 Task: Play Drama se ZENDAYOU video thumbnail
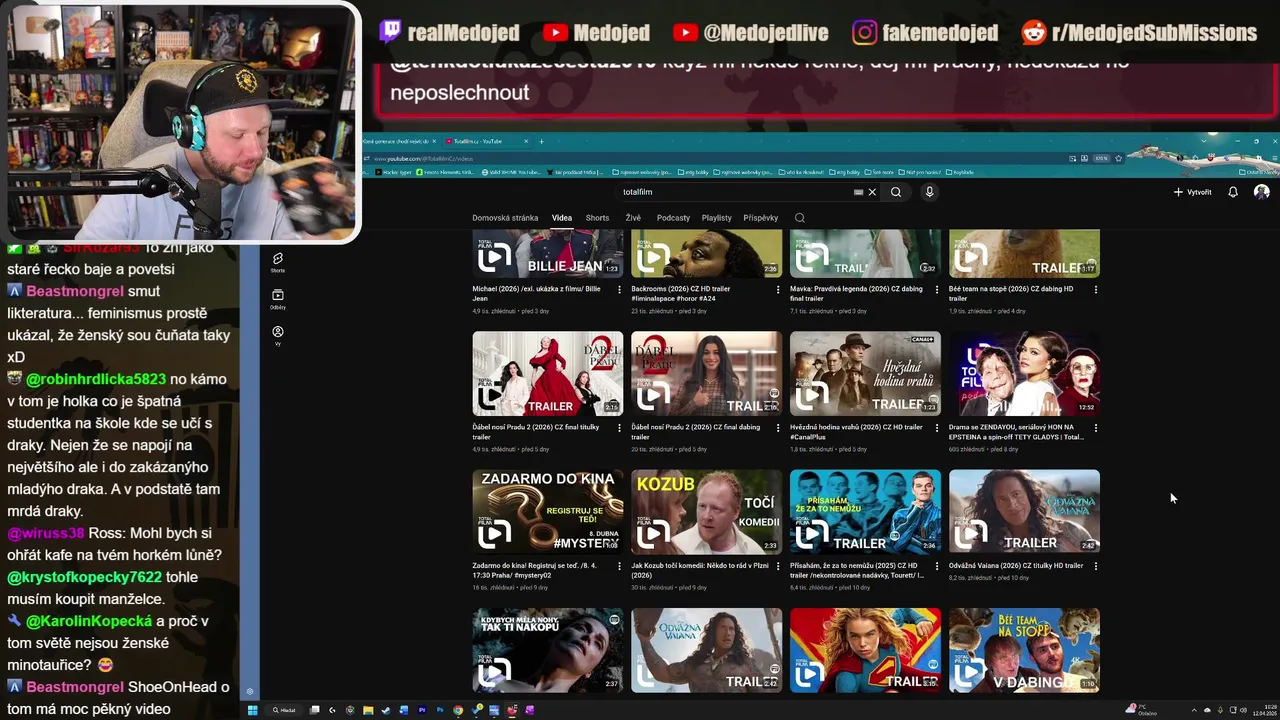(x=1025, y=373)
